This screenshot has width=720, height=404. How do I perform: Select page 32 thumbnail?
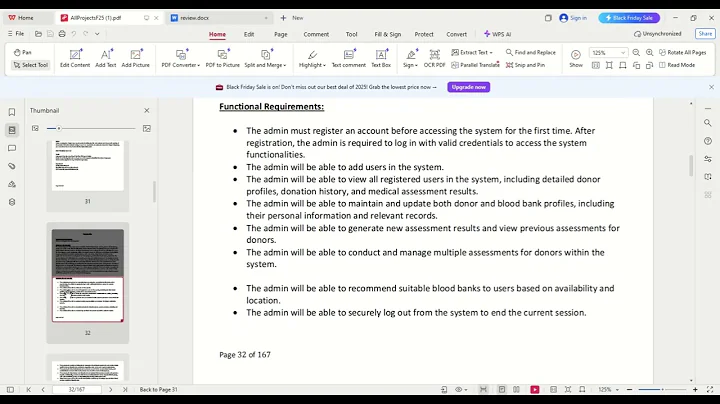tap(88, 275)
